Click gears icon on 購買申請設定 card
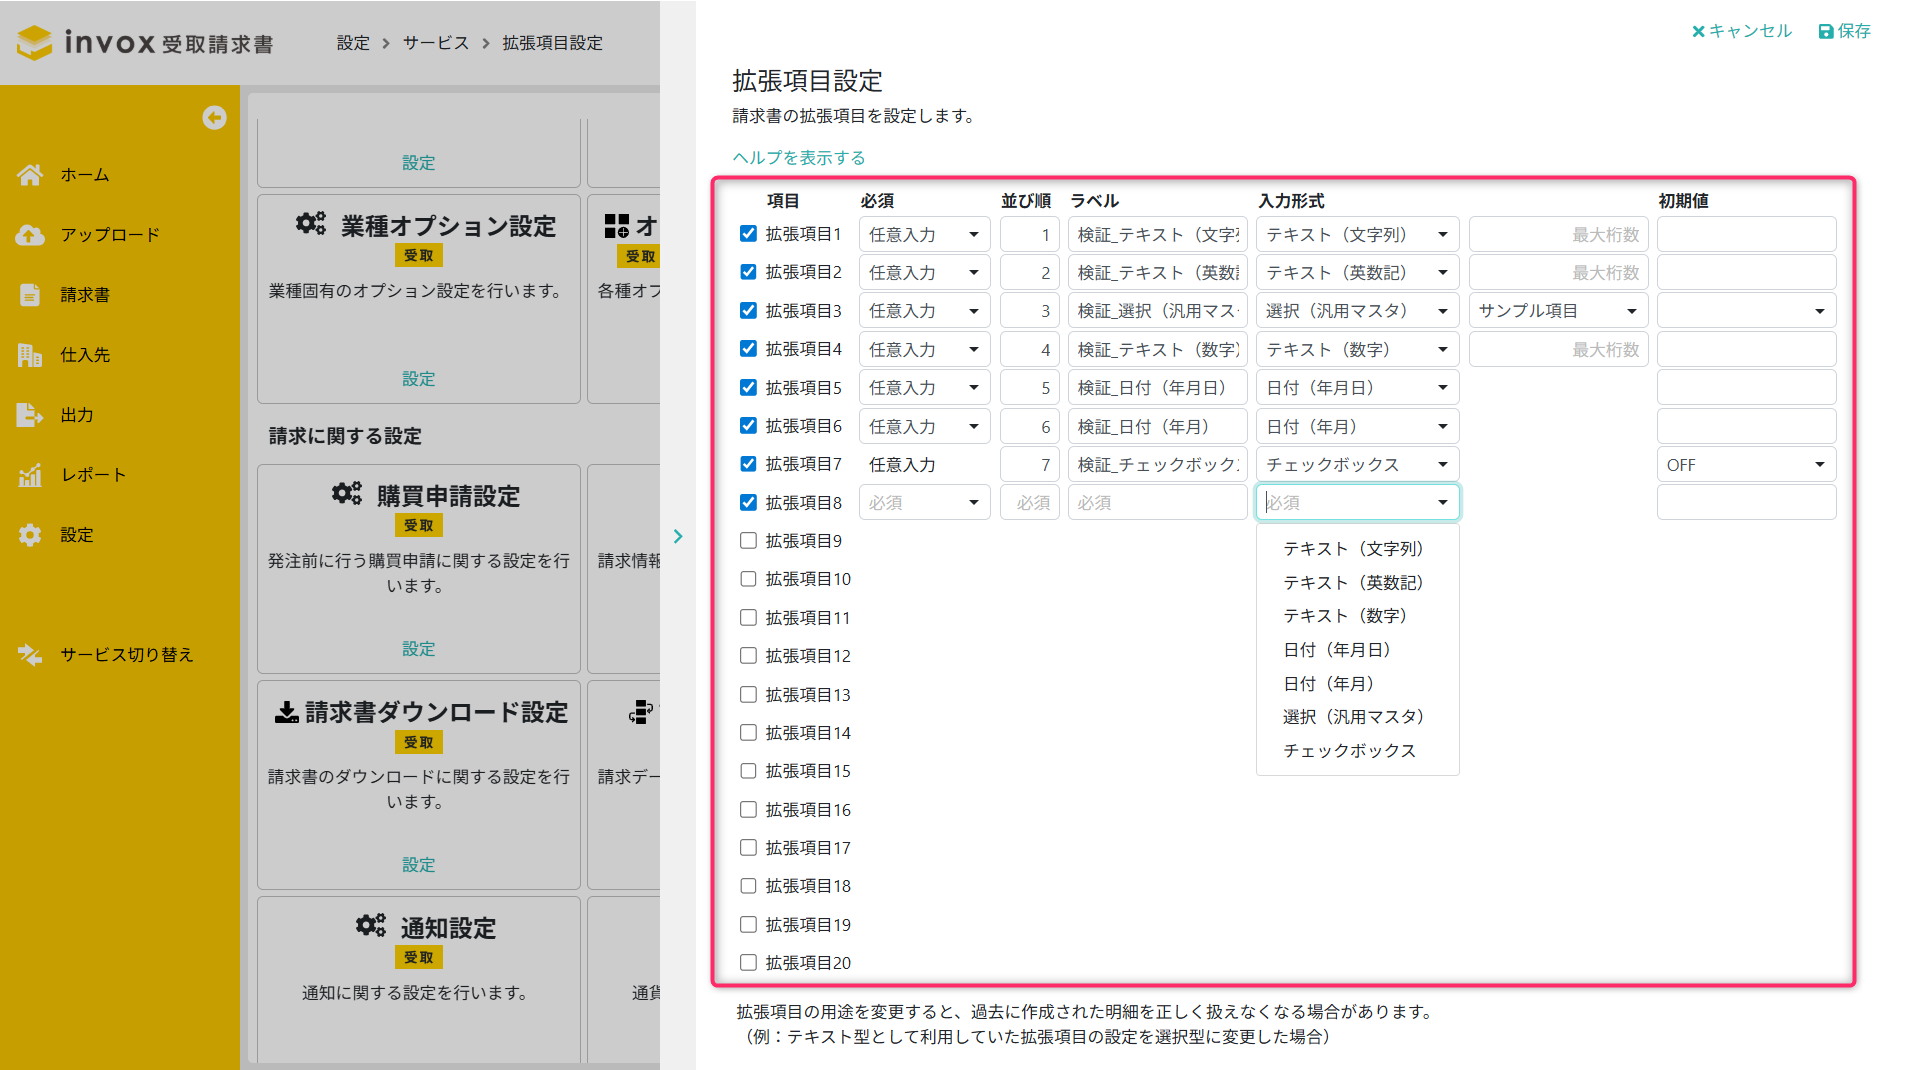Image resolution: width=1920 pixels, height=1070 pixels. (x=347, y=494)
